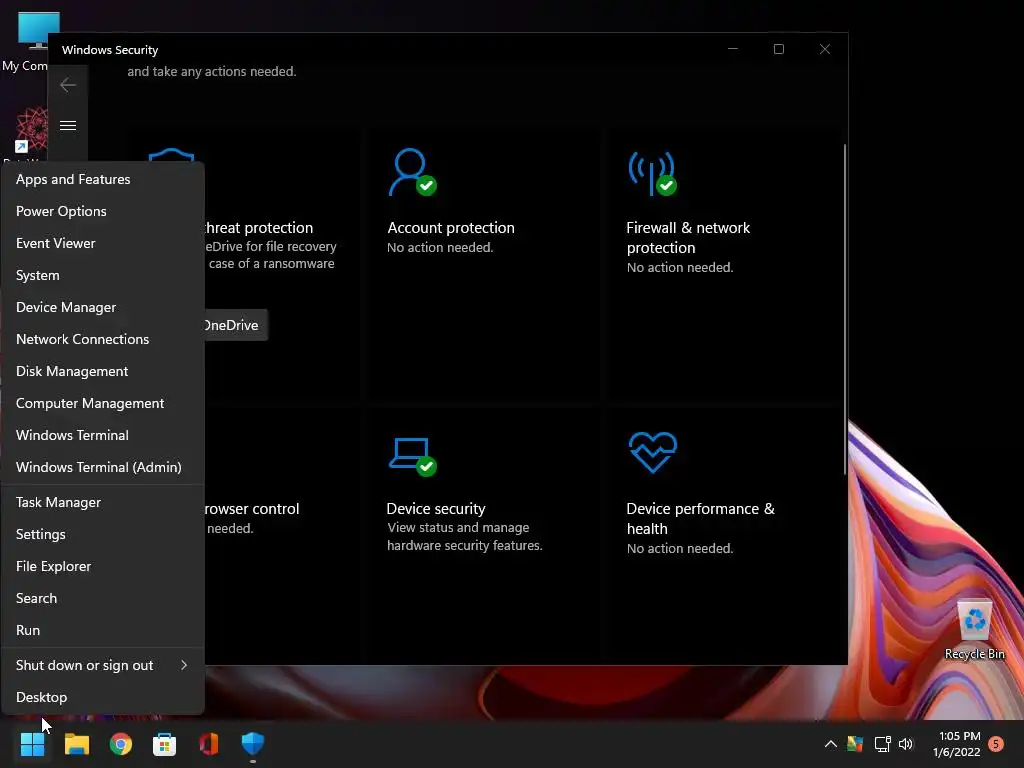The image size is (1024, 768).
Task: Open the notification badge showing 5
Action: pyautogui.click(x=996, y=743)
